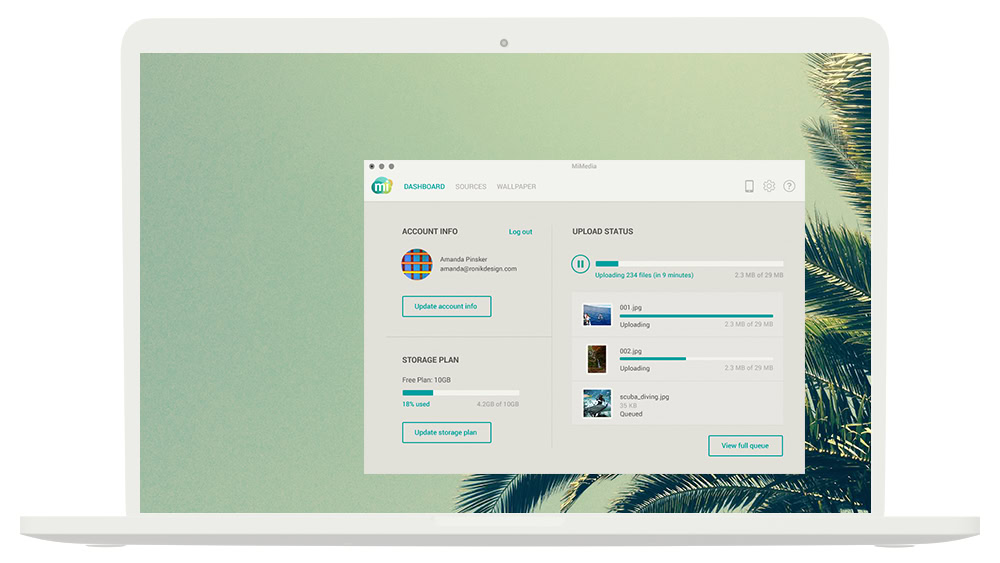The image size is (1000, 563).
Task: Open the 002.jpg thumbnail
Action: [597, 359]
